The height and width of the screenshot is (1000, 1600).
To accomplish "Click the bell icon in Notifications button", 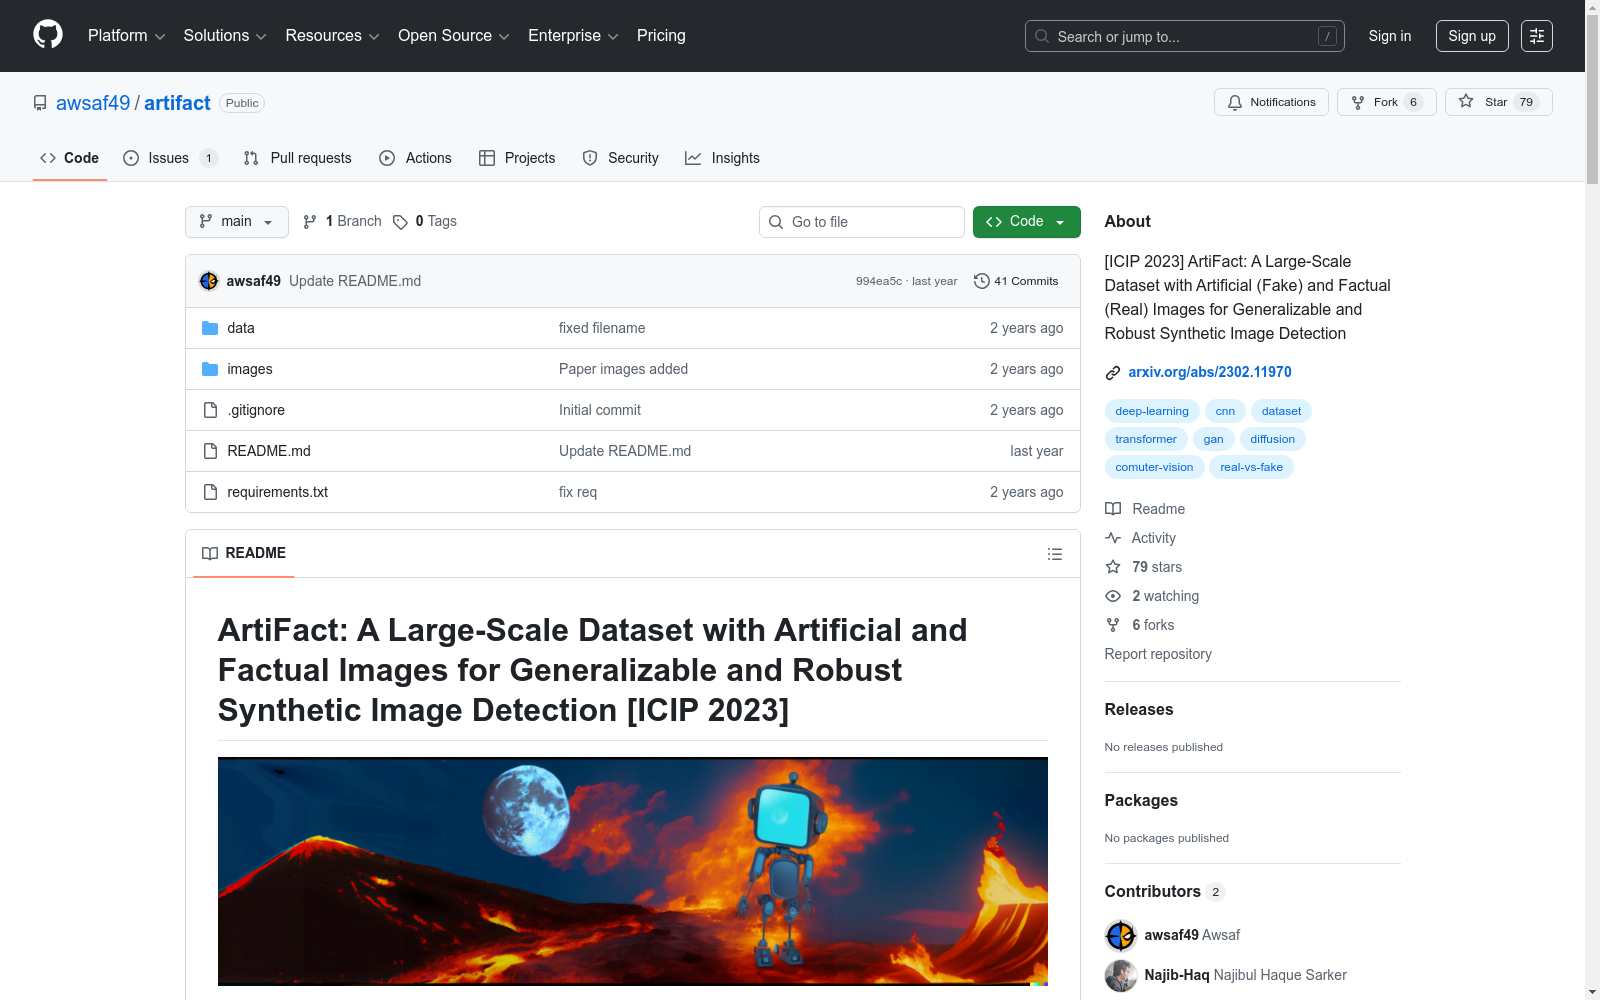I will coord(1235,102).
